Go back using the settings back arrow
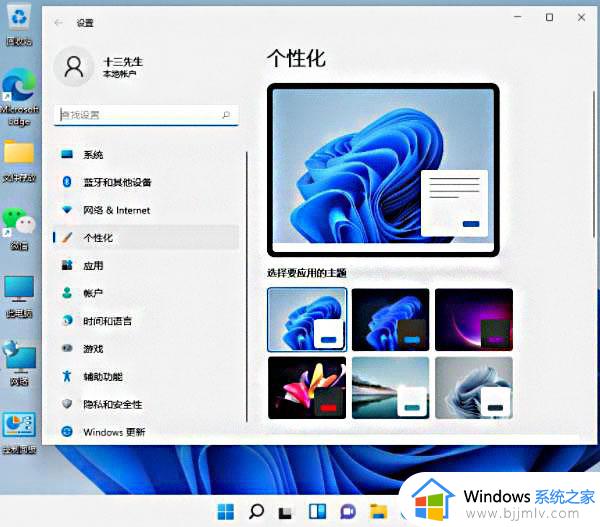 tap(59, 23)
